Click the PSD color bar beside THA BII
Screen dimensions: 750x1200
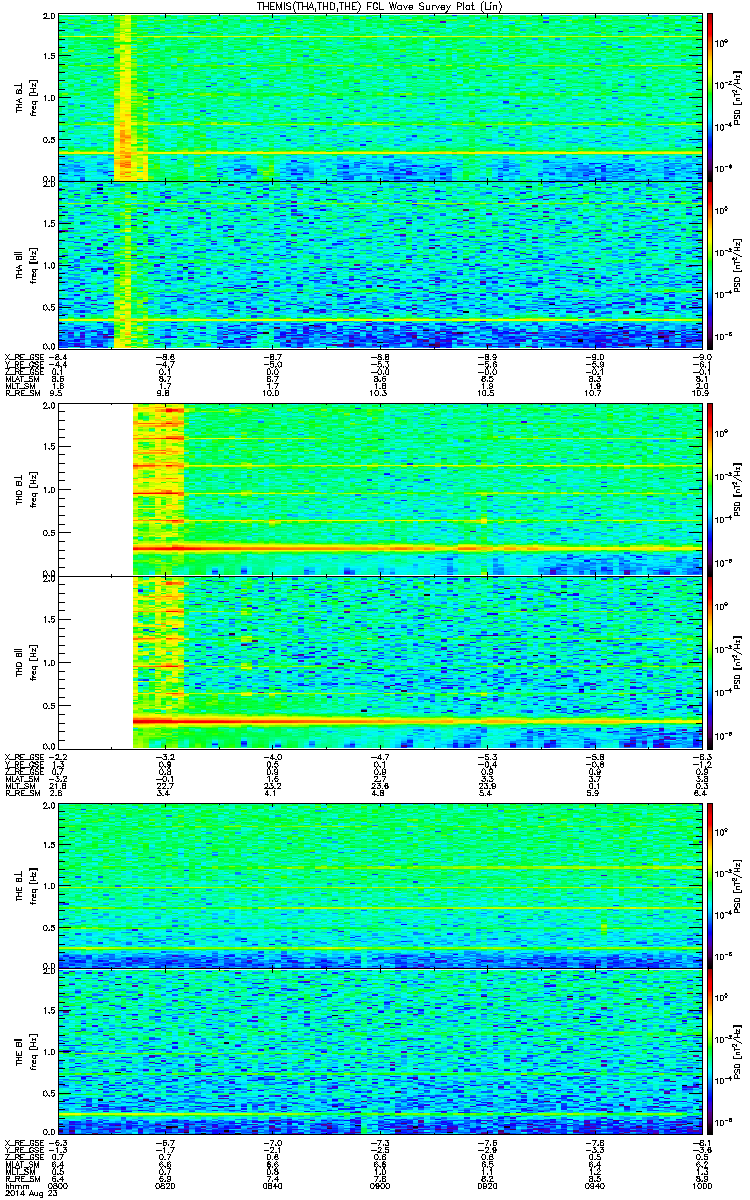(x=711, y=264)
